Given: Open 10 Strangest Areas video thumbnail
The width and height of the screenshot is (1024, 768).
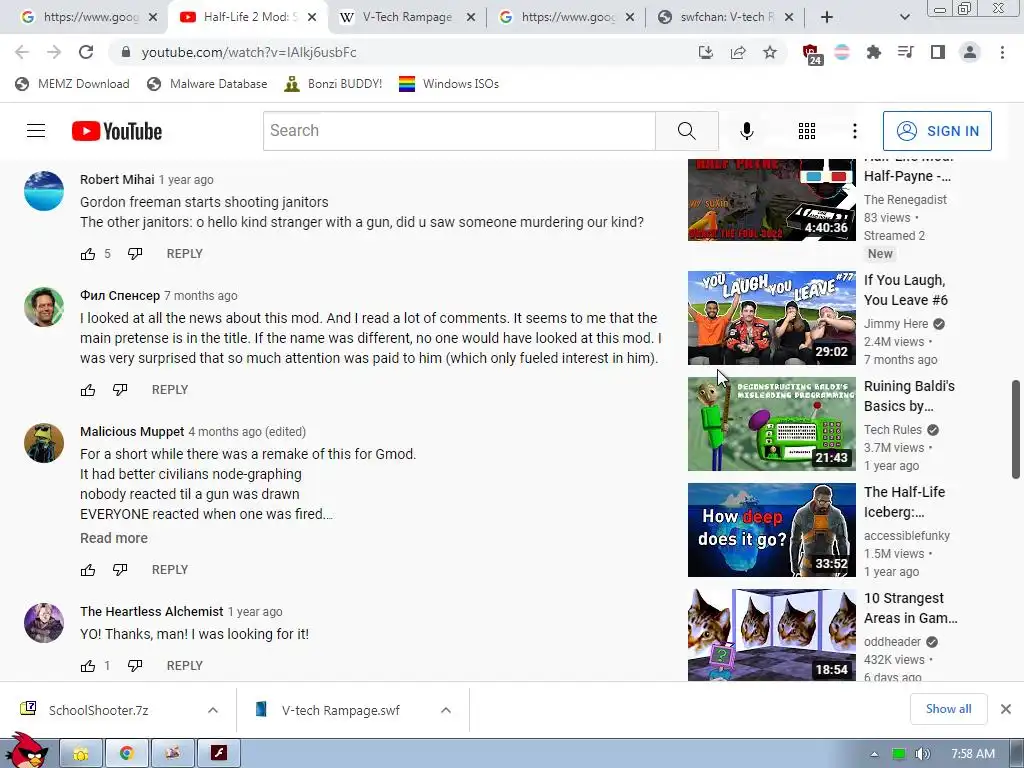Looking at the screenshot, I should coord(771,635).
